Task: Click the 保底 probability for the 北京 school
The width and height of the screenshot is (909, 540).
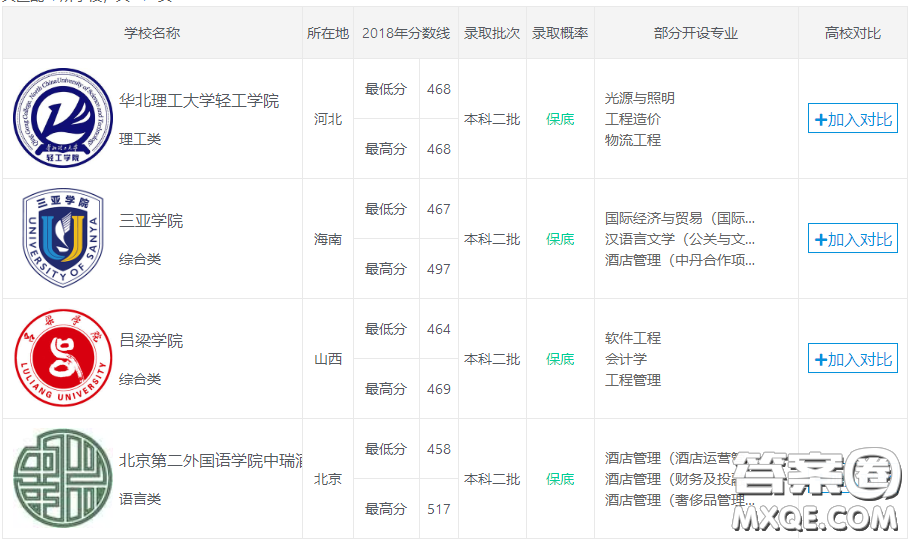Action: point(560,479)
